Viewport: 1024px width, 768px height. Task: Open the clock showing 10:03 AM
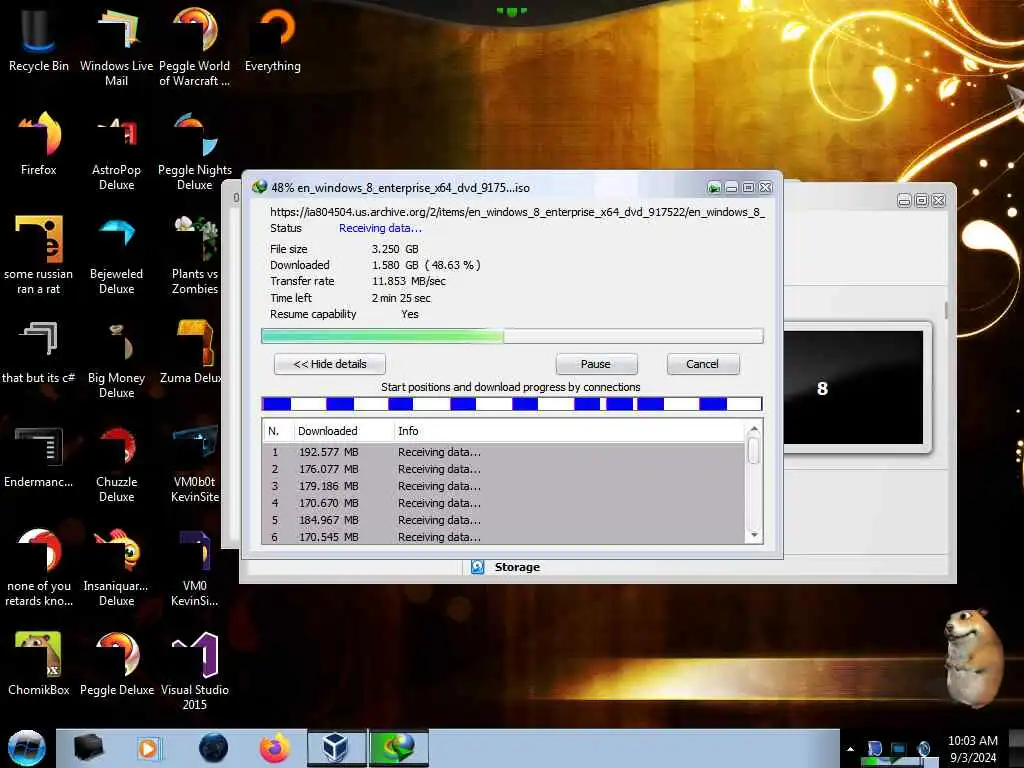pyautogui.click(x=972, y=749)
